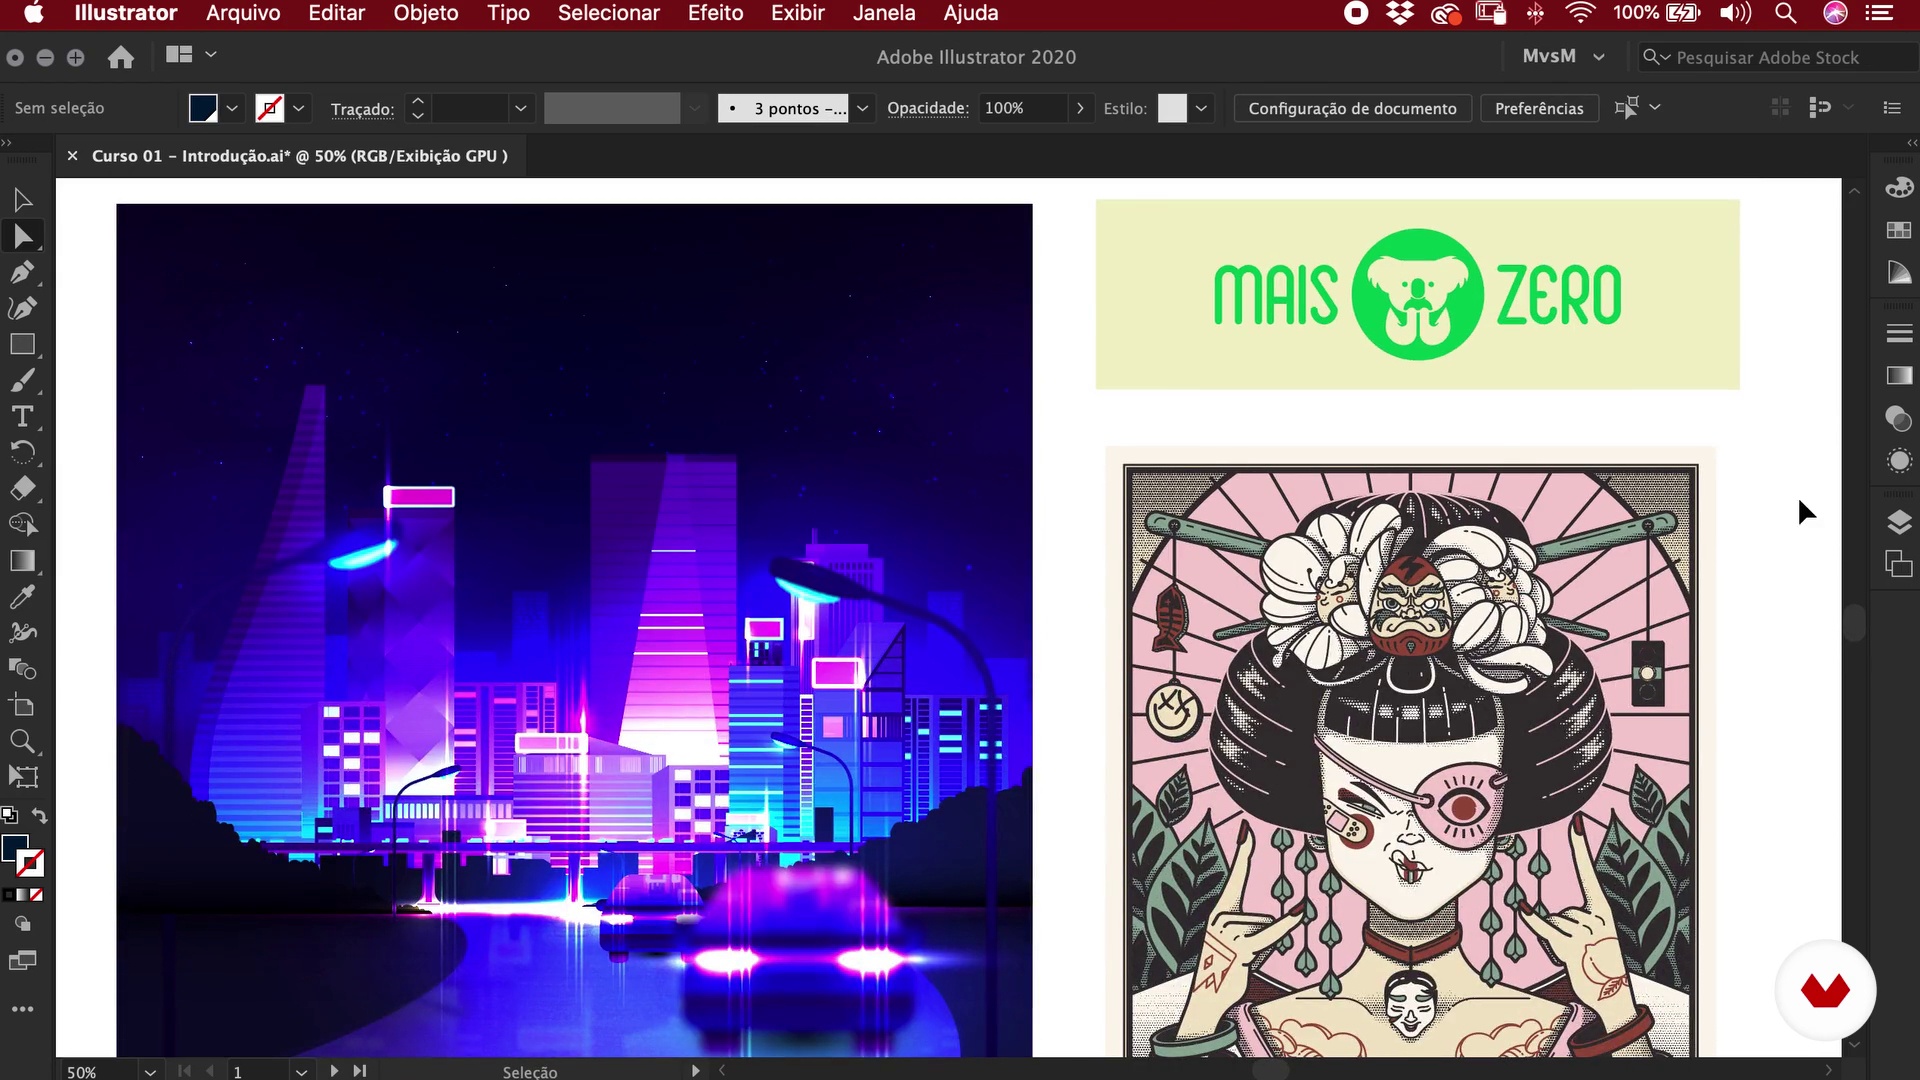Open the Janela menu
1920x1080 pixels.
tap(884, 13)
